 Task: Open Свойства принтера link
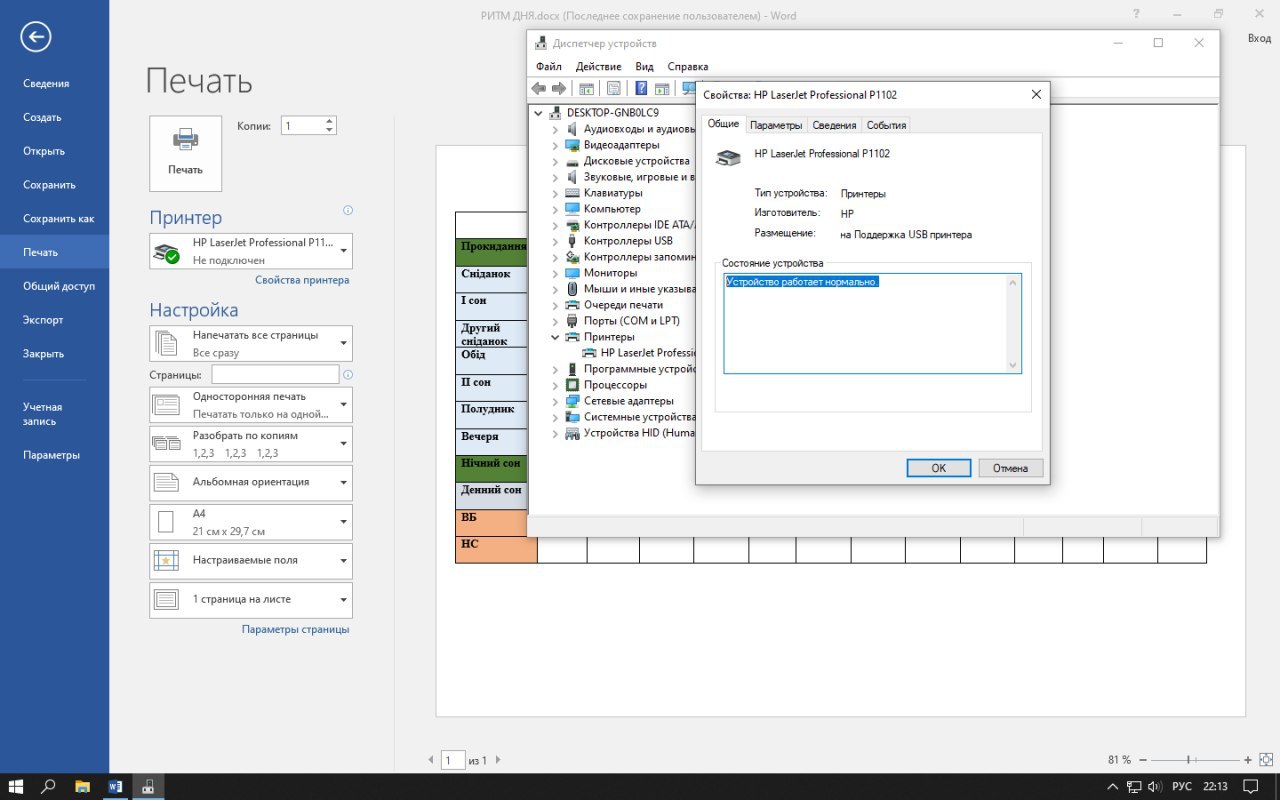pos(302,280)
